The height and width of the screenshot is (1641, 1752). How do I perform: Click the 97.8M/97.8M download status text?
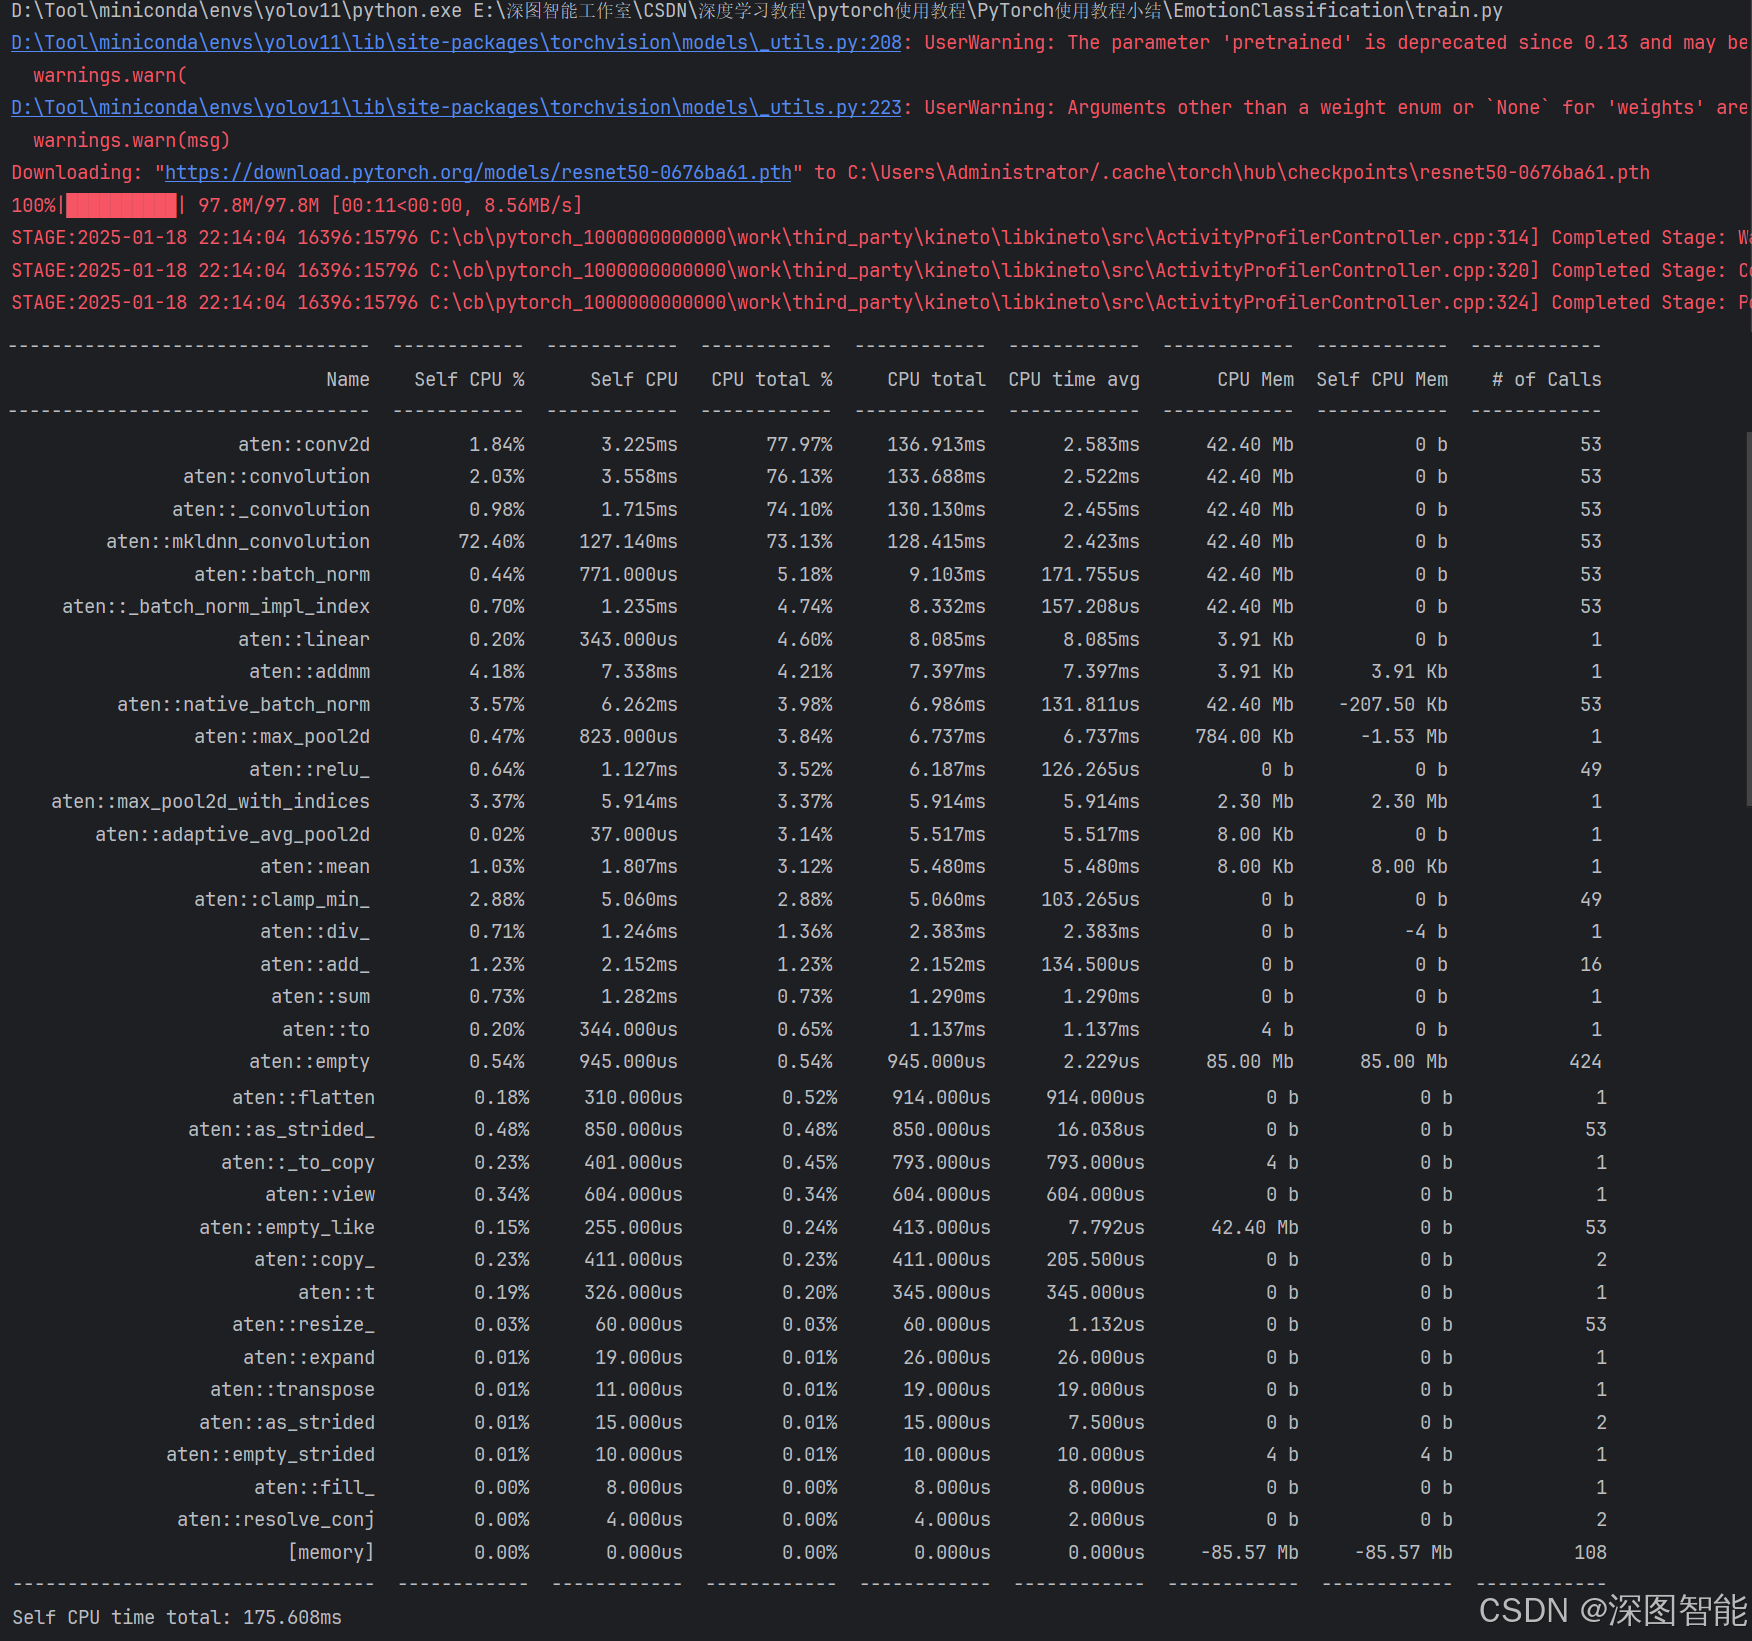(x=259, y=206)
